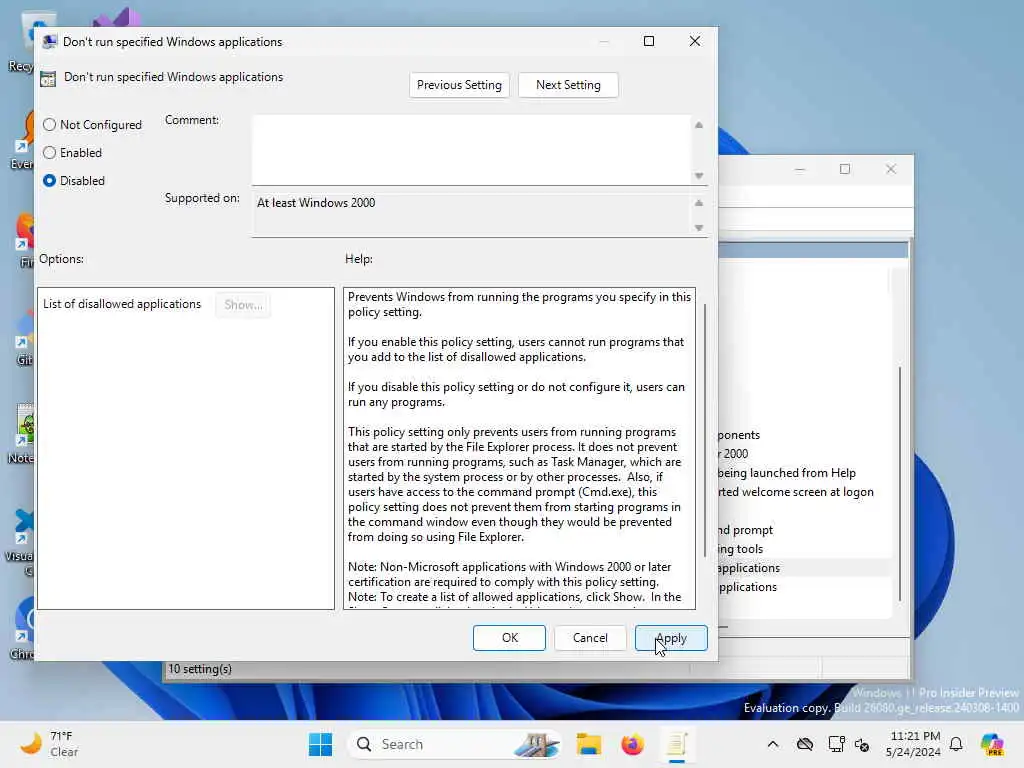The width and height of the screenshot is (1024, 768).
Task: Click the dialog title bar icon
Action: tap(49, 42)
